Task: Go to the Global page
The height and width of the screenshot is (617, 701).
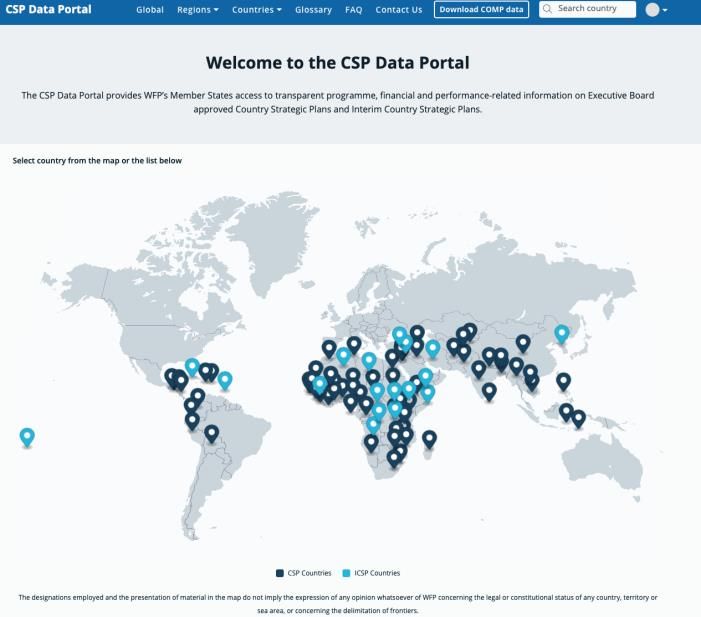Action: pos(150,9)
